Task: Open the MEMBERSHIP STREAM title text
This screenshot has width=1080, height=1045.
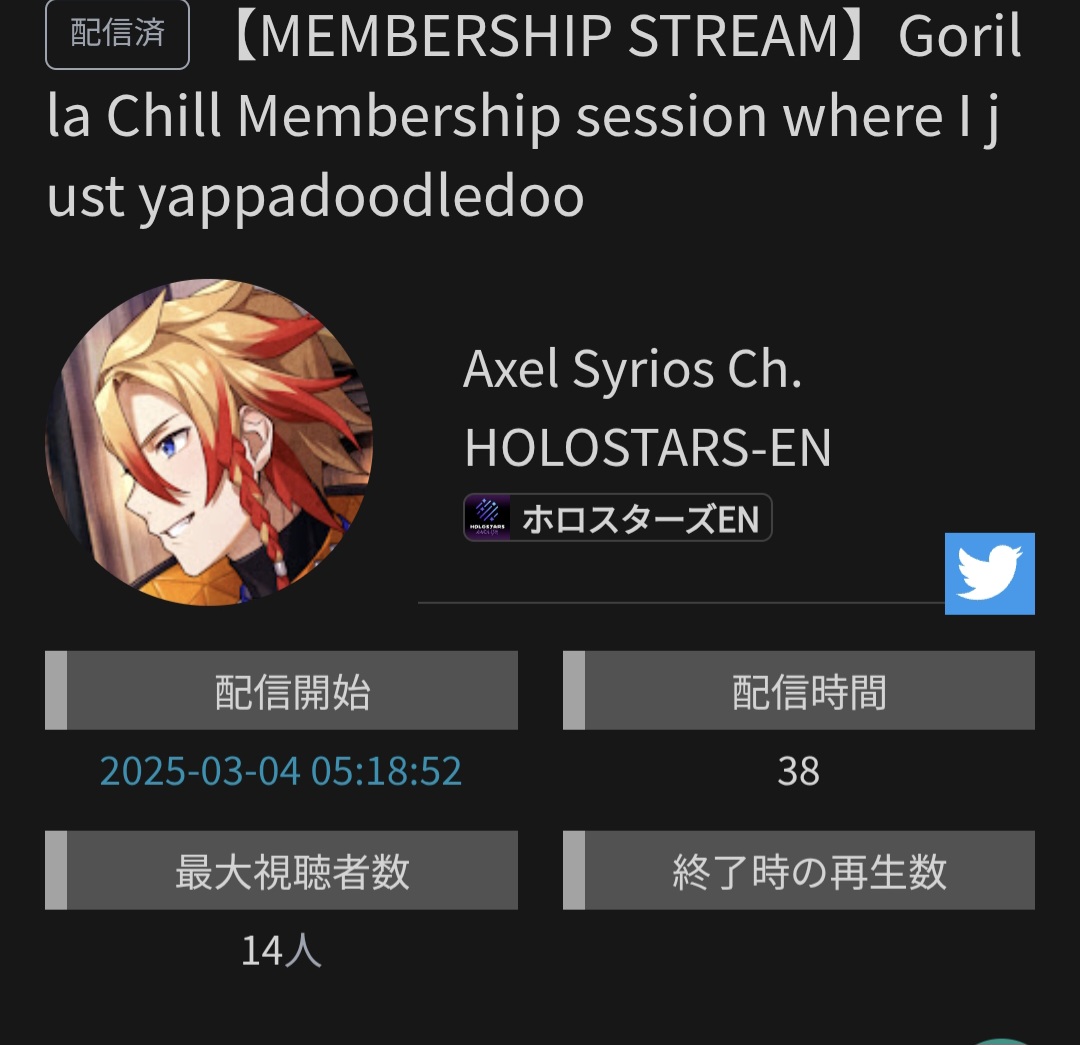Action: [x=534, y=114]
